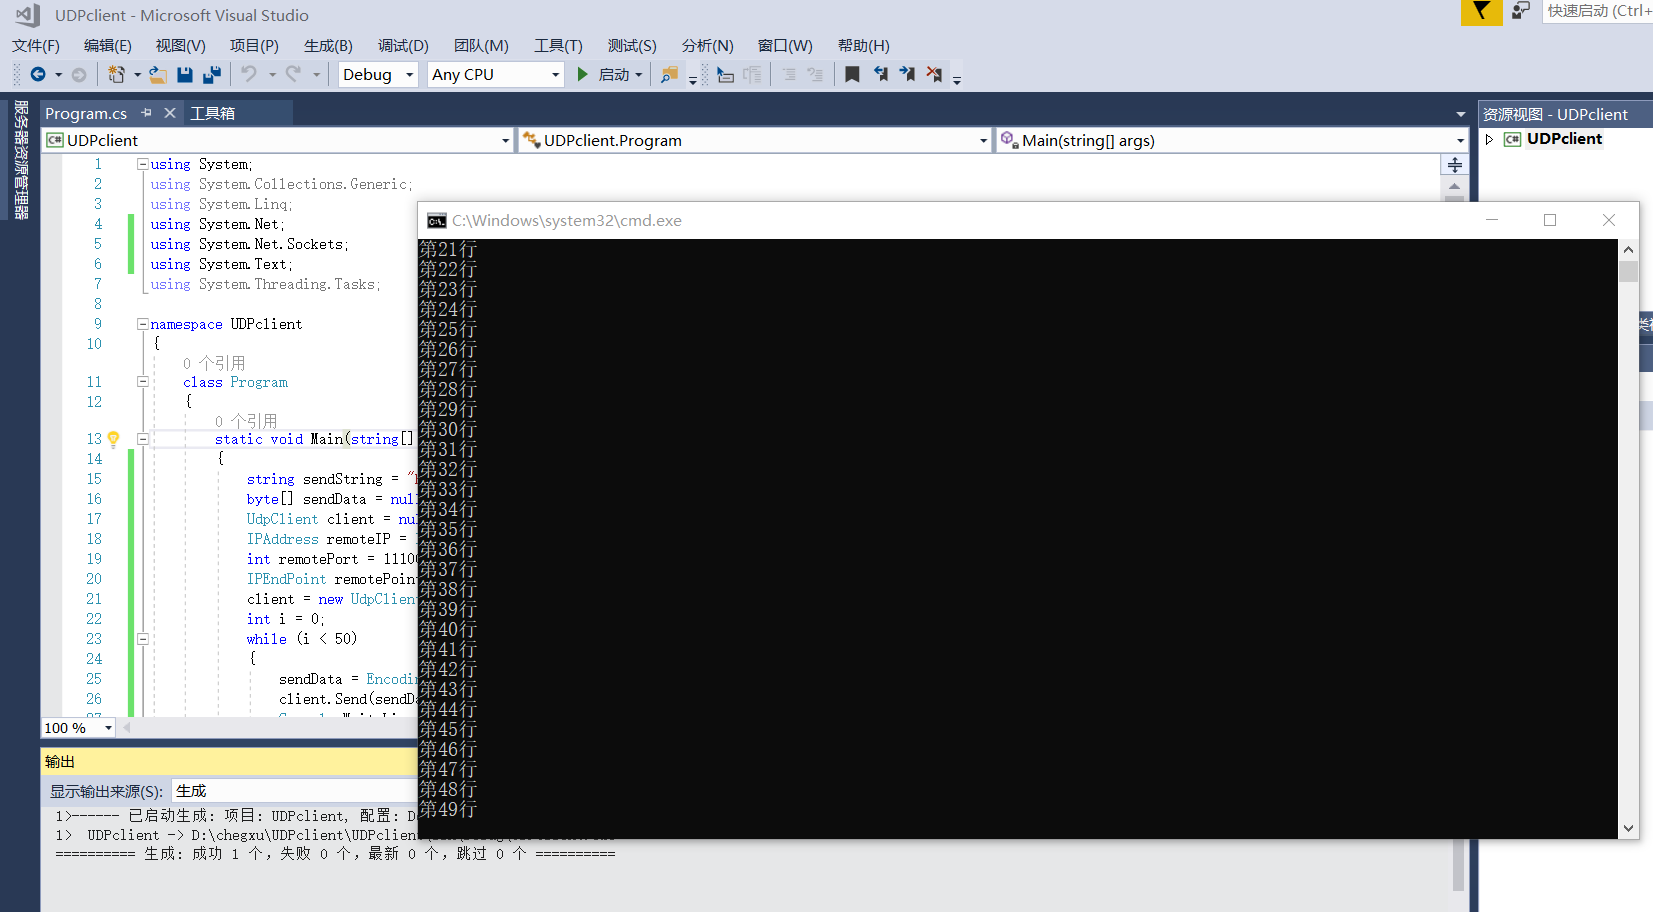The width and height of the screenshot is (1653, 912).
Task: Click the Navigate Forward arrow icon
Action: pos(79,74)
